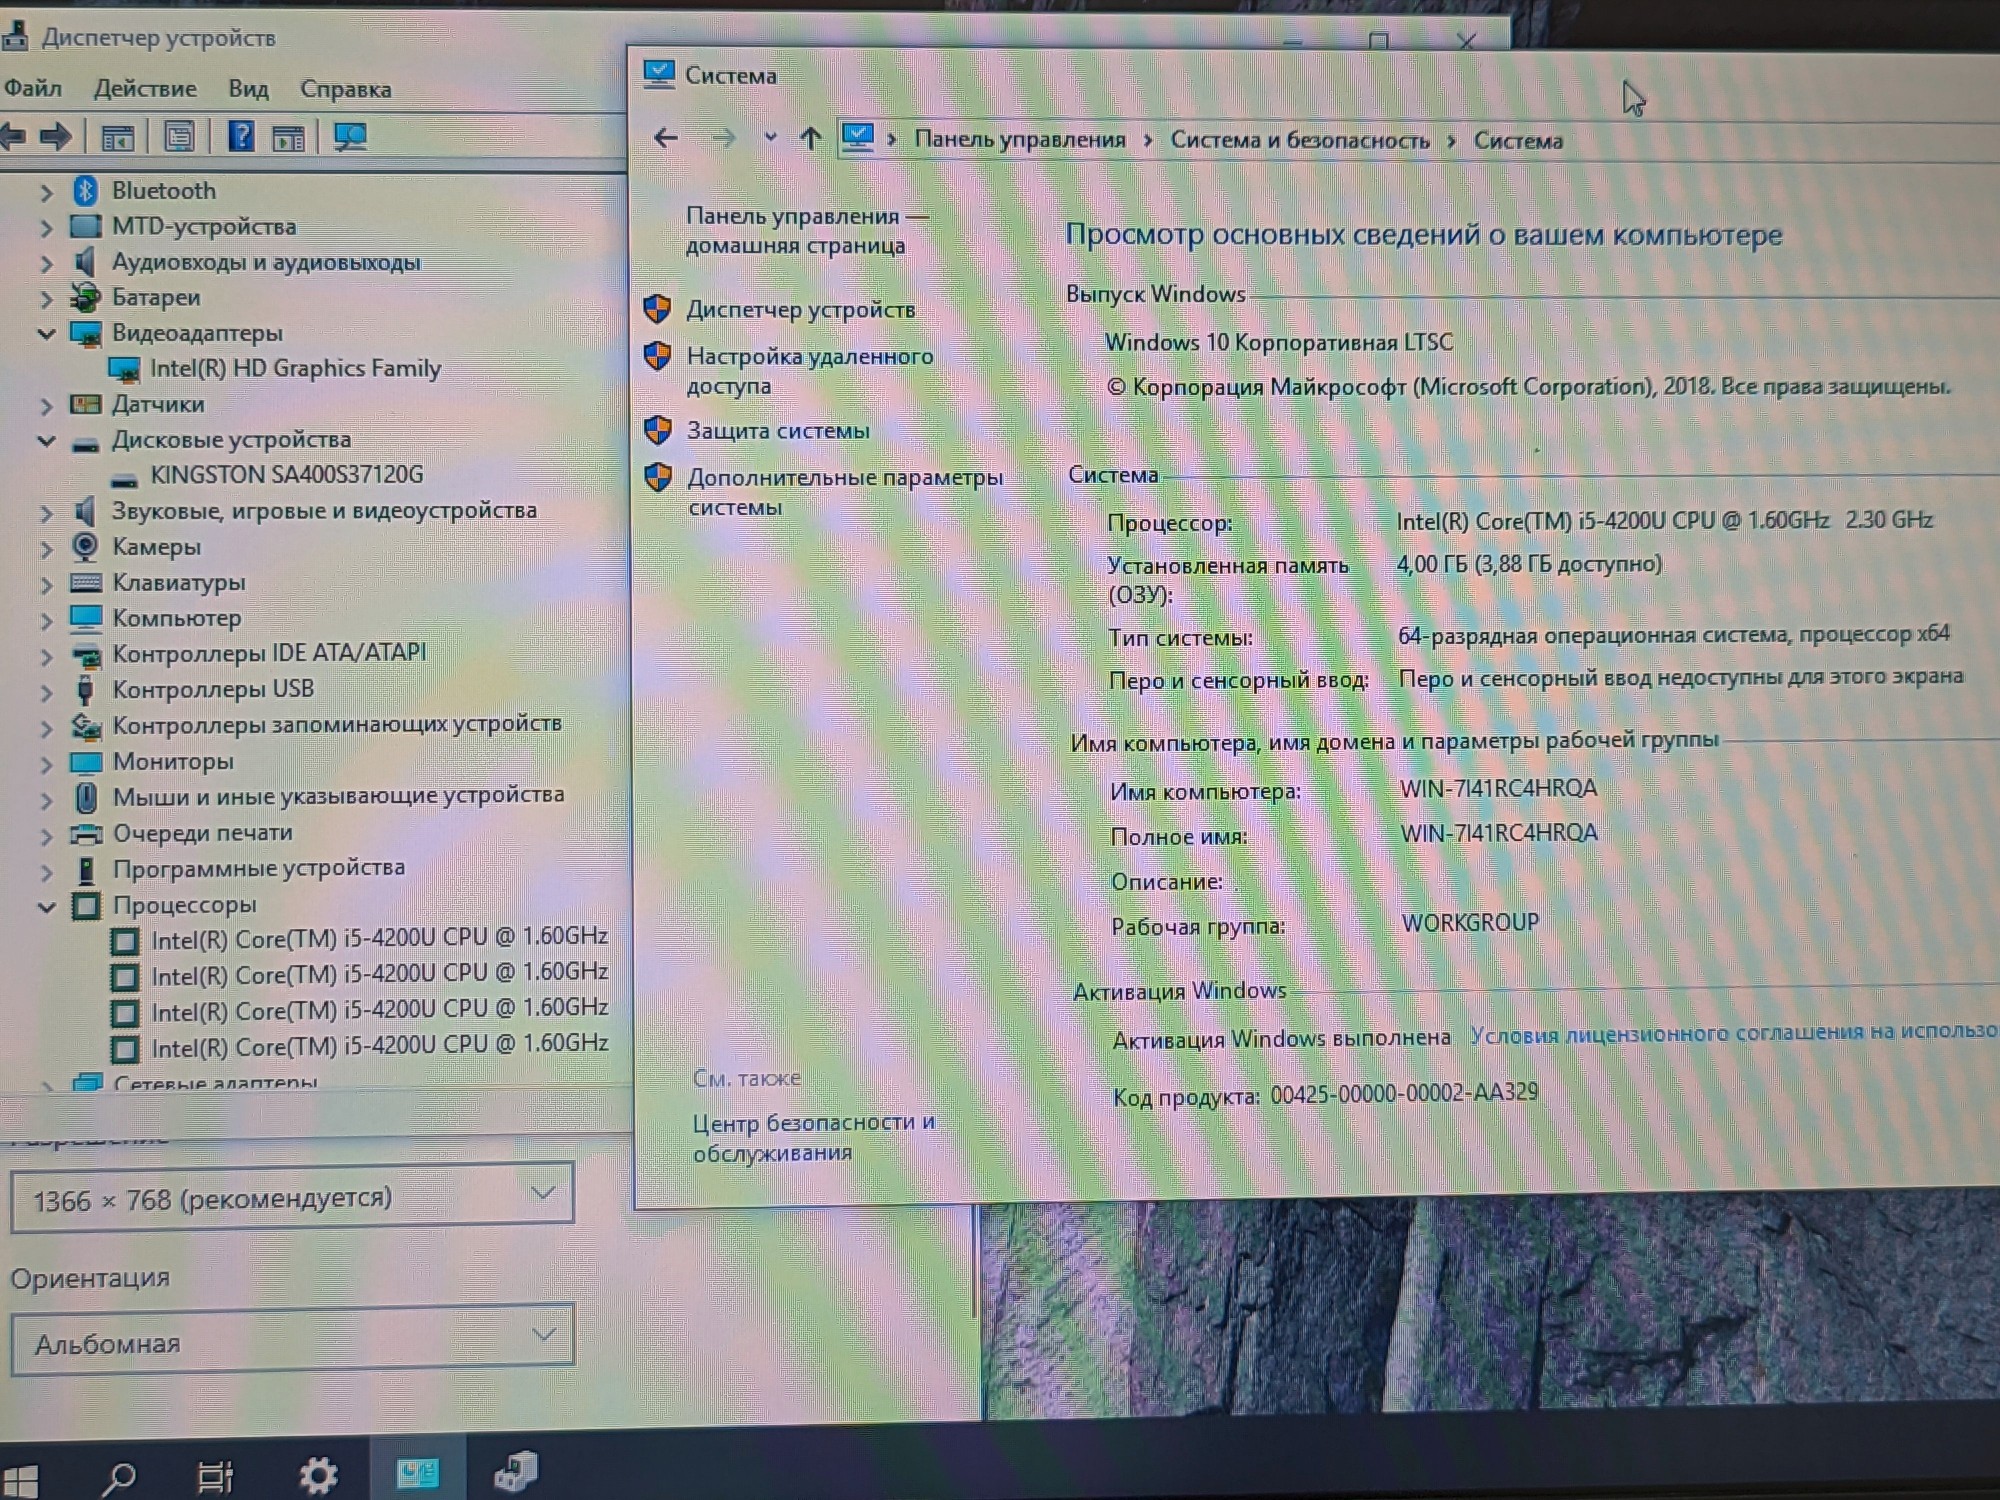Viewport: 2000px width, 1500px height.
Task: Click the action pane toolbar icon beside Help
Action: tap(288, 137)
